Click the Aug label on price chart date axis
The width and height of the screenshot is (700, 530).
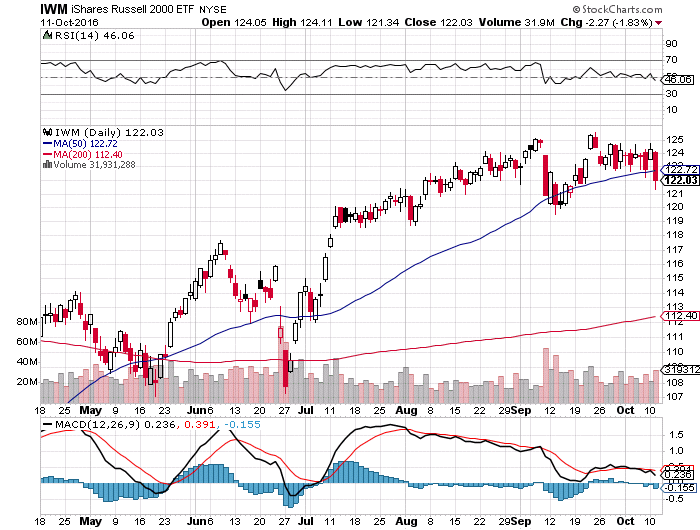407,410
